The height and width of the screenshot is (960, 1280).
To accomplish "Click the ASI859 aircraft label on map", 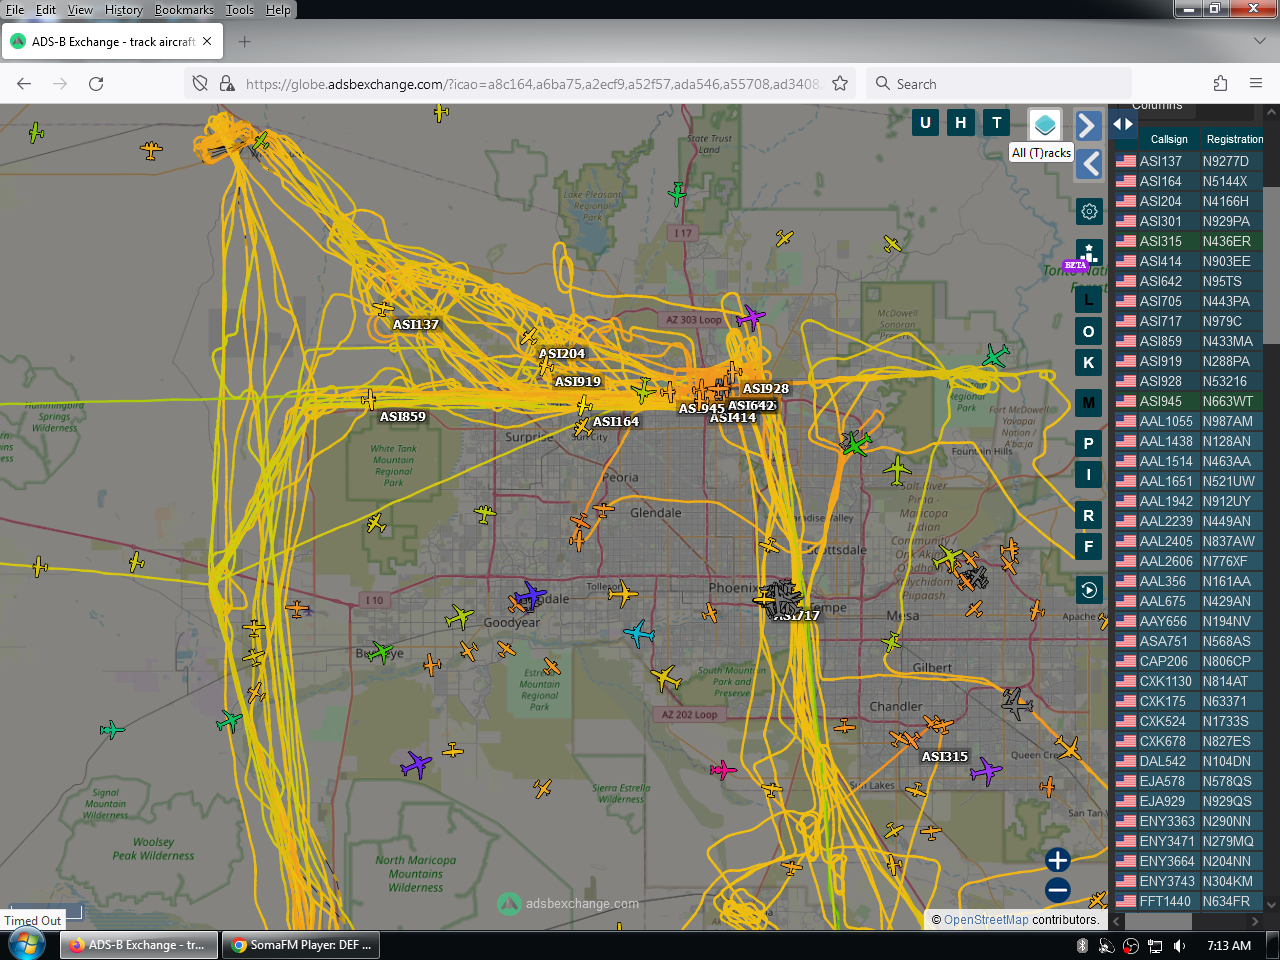I will [x=403, y=417].
